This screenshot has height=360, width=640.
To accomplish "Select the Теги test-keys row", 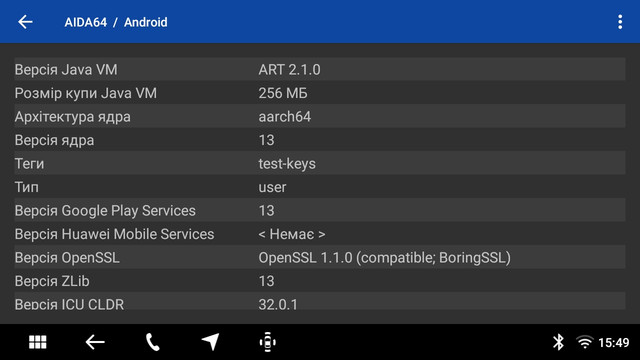I will [320, 163].
